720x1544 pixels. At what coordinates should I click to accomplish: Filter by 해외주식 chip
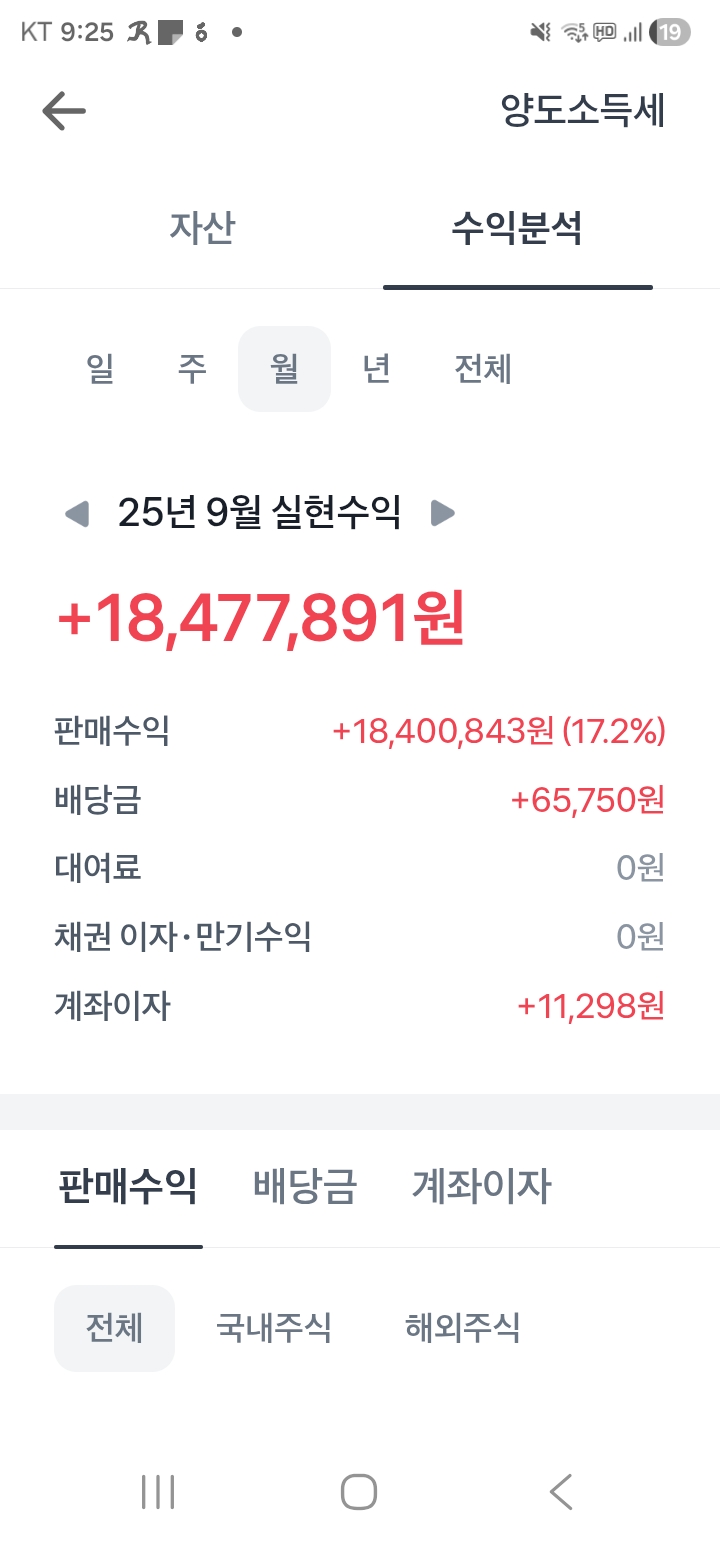click(x=463, y=1328)
